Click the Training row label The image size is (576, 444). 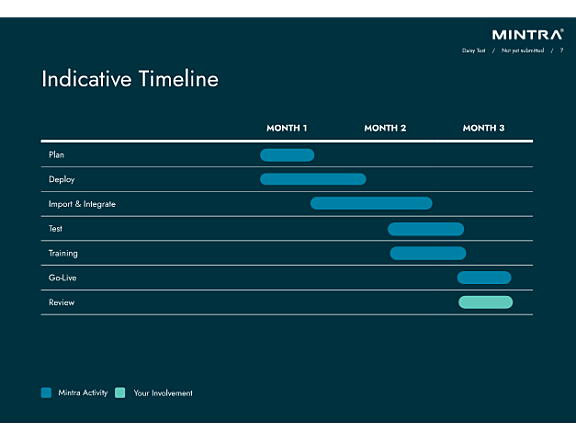63,253
